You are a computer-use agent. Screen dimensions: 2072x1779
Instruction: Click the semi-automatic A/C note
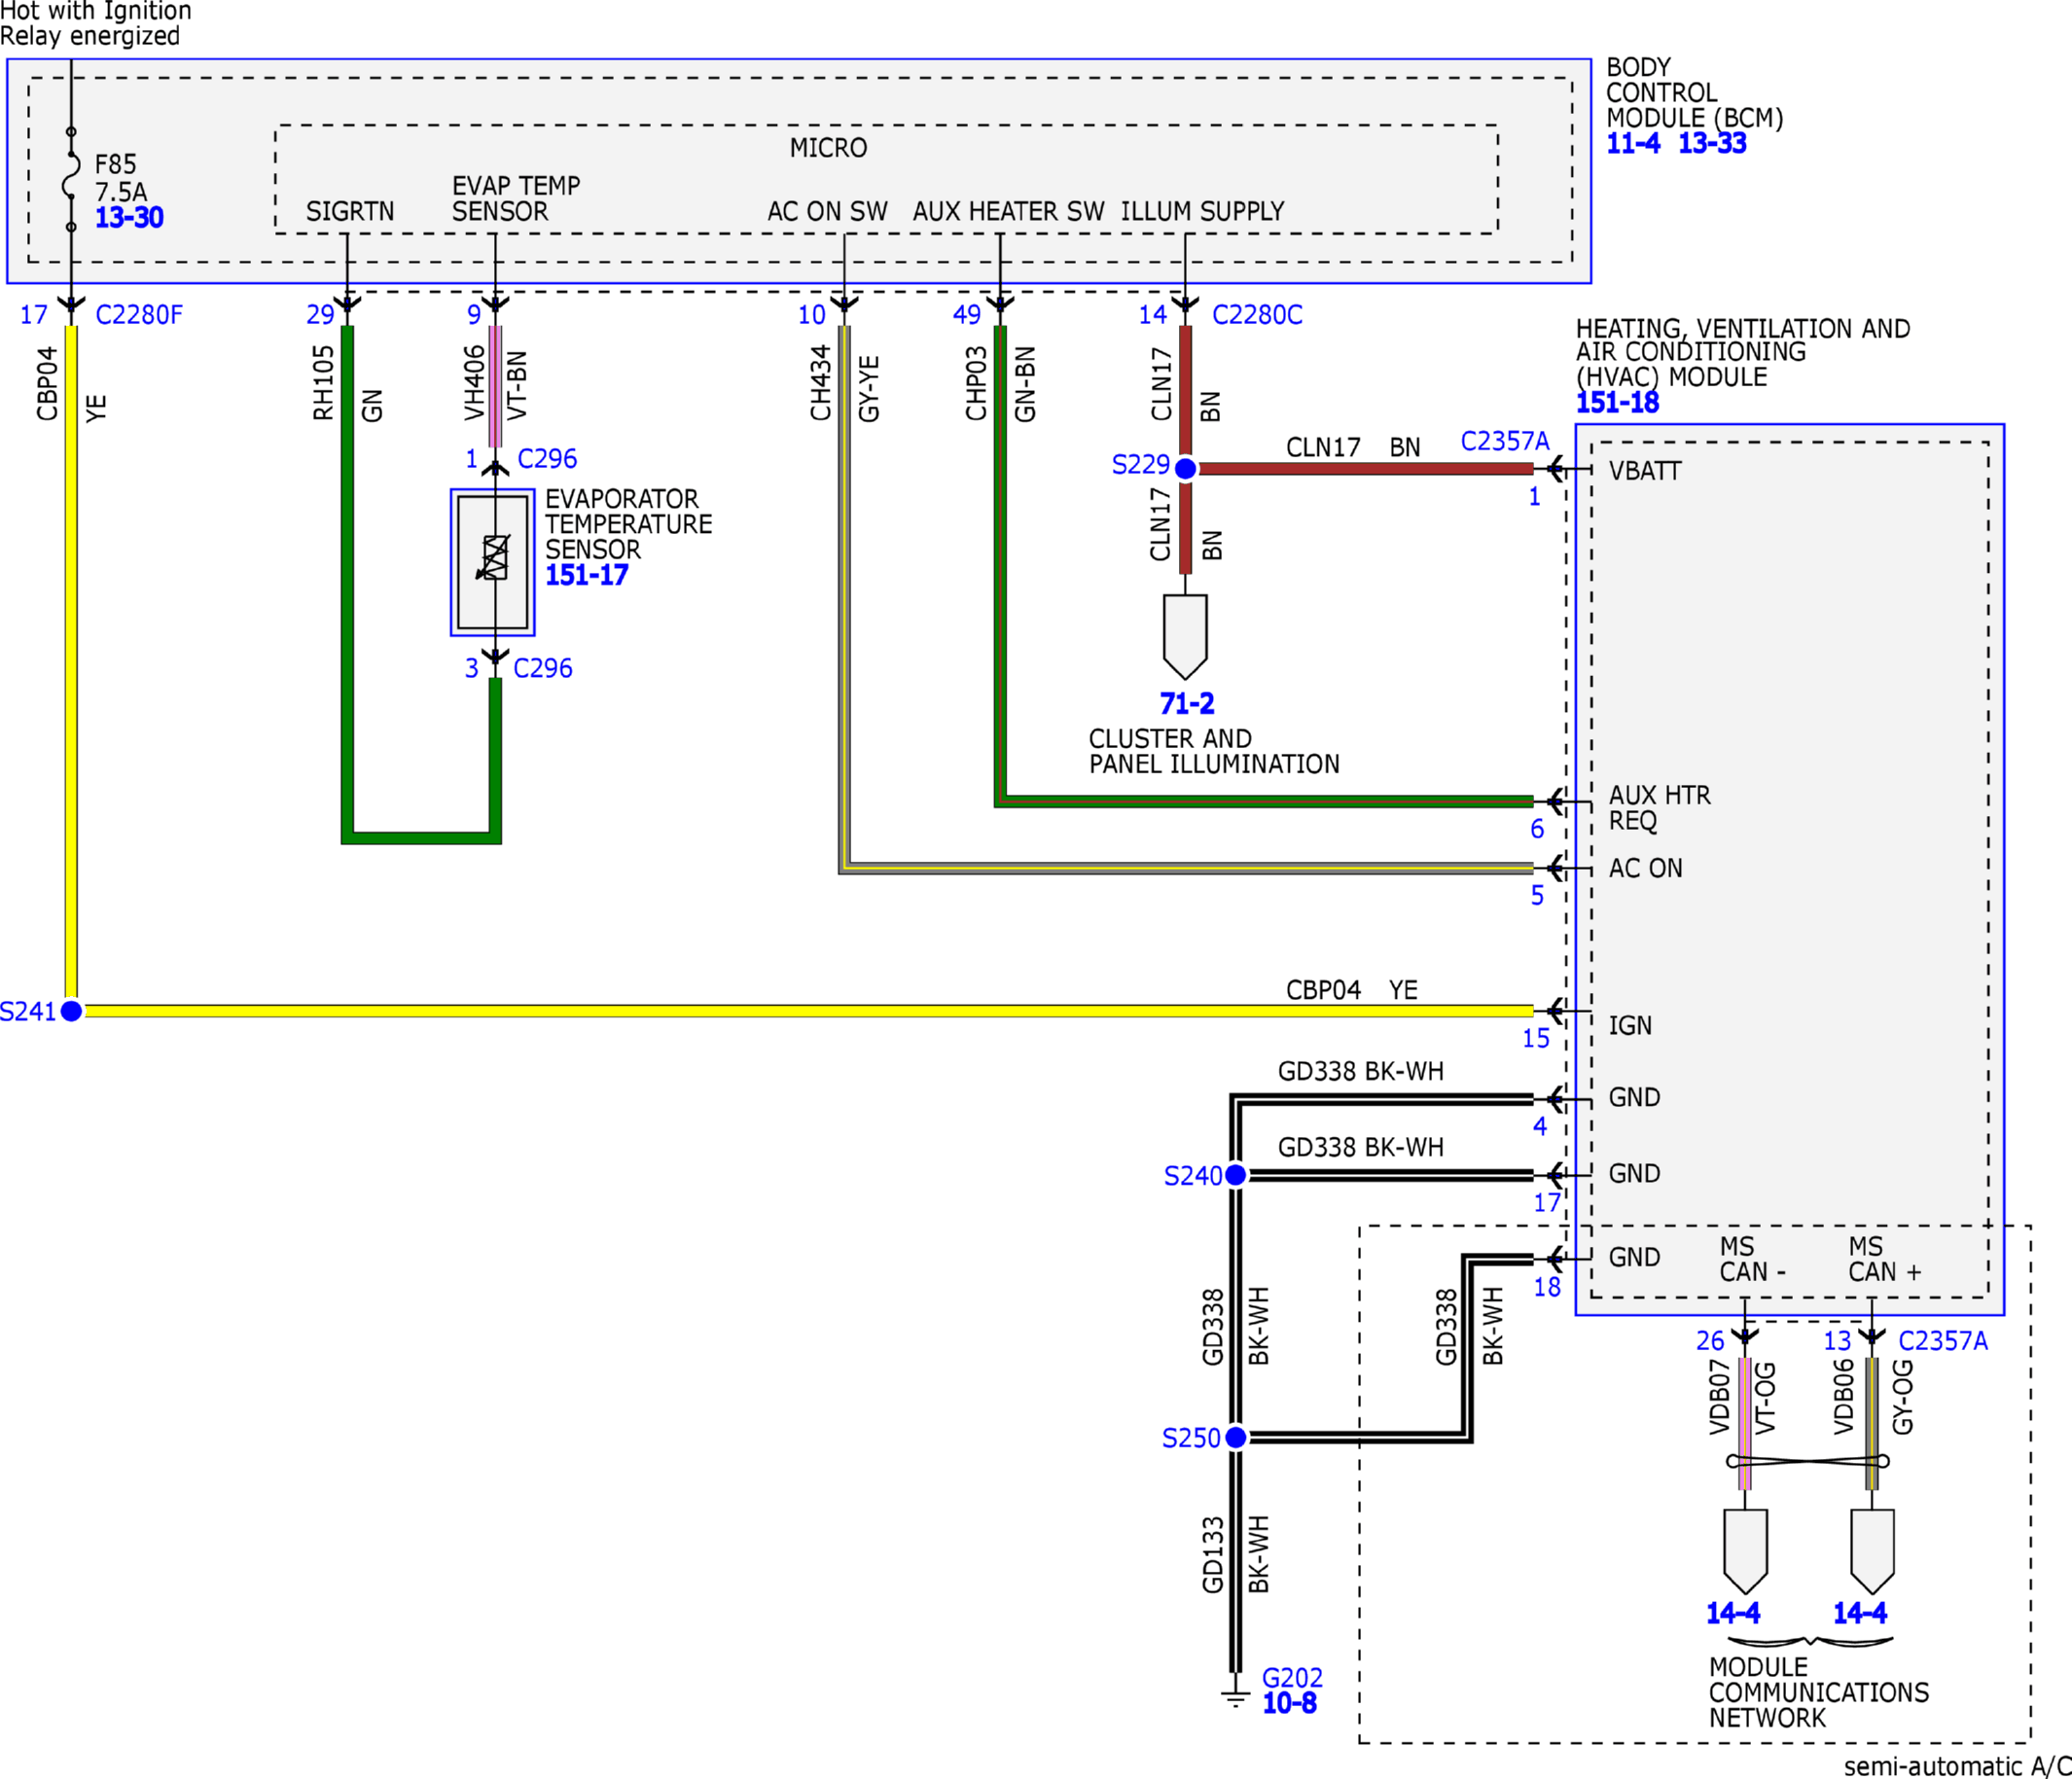click(1957, 1766)
